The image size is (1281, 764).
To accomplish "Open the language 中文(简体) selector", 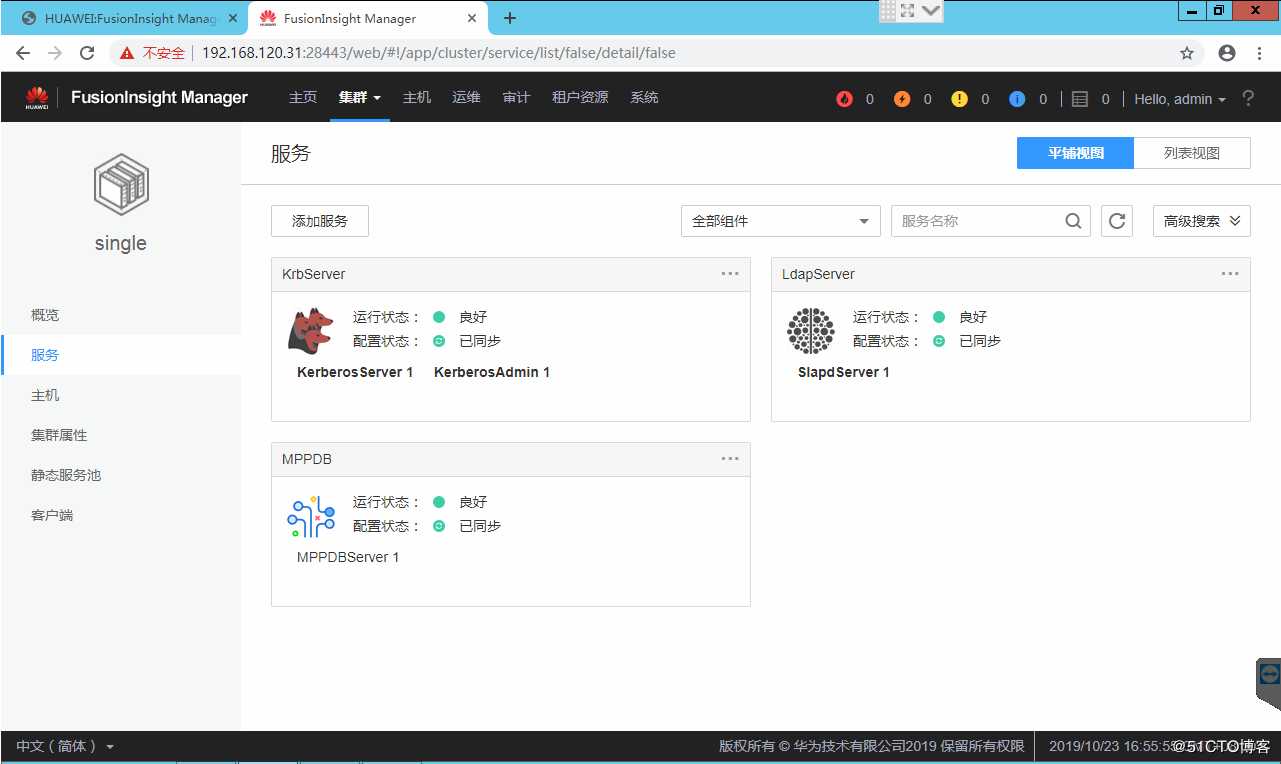I will pyautogui.click(x=65, y=746).
